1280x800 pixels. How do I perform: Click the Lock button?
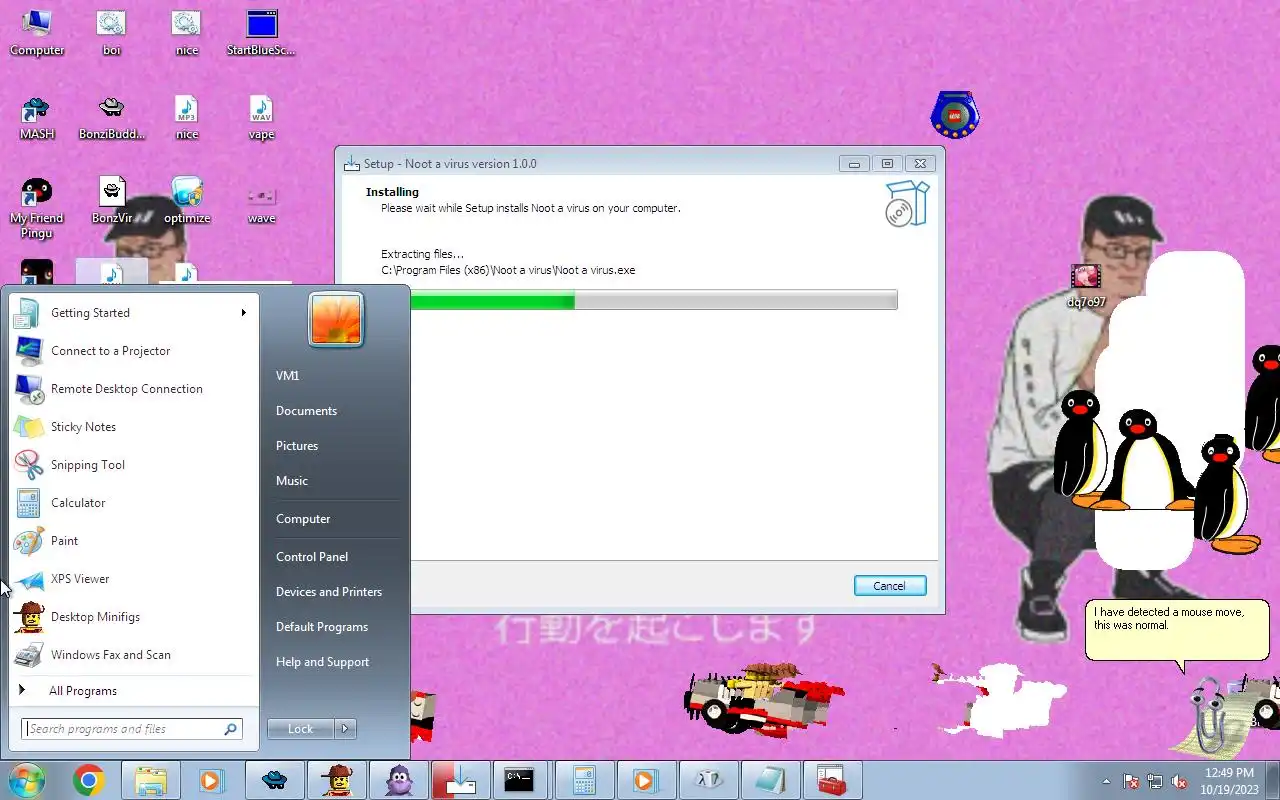301,729
